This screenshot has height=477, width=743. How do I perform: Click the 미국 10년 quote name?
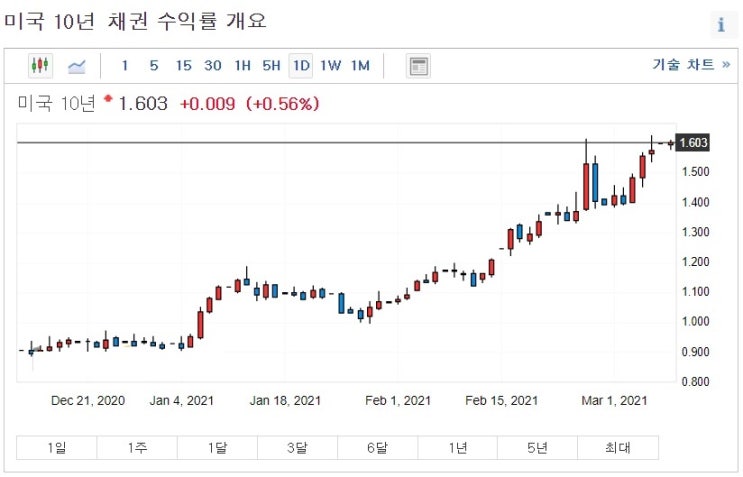click(x=56, y=103)
